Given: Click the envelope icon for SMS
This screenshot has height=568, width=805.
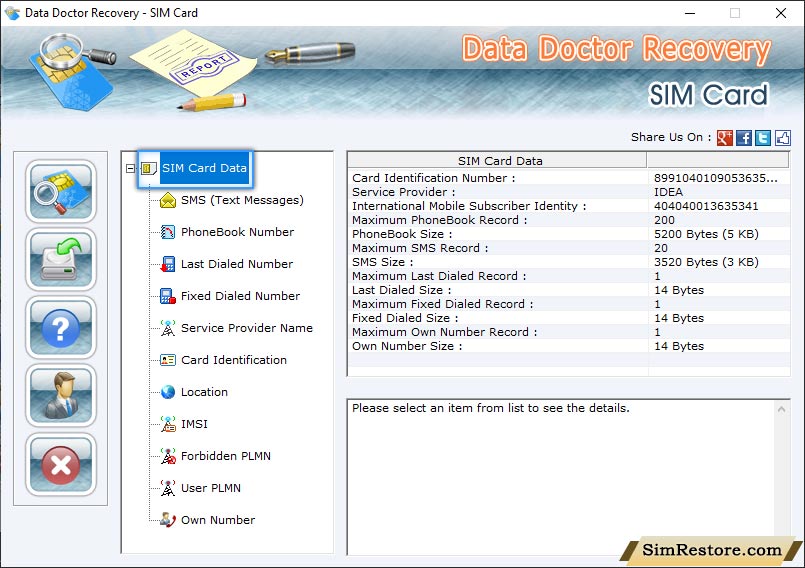Looking at the screenshot, I should tap(168, 200).
